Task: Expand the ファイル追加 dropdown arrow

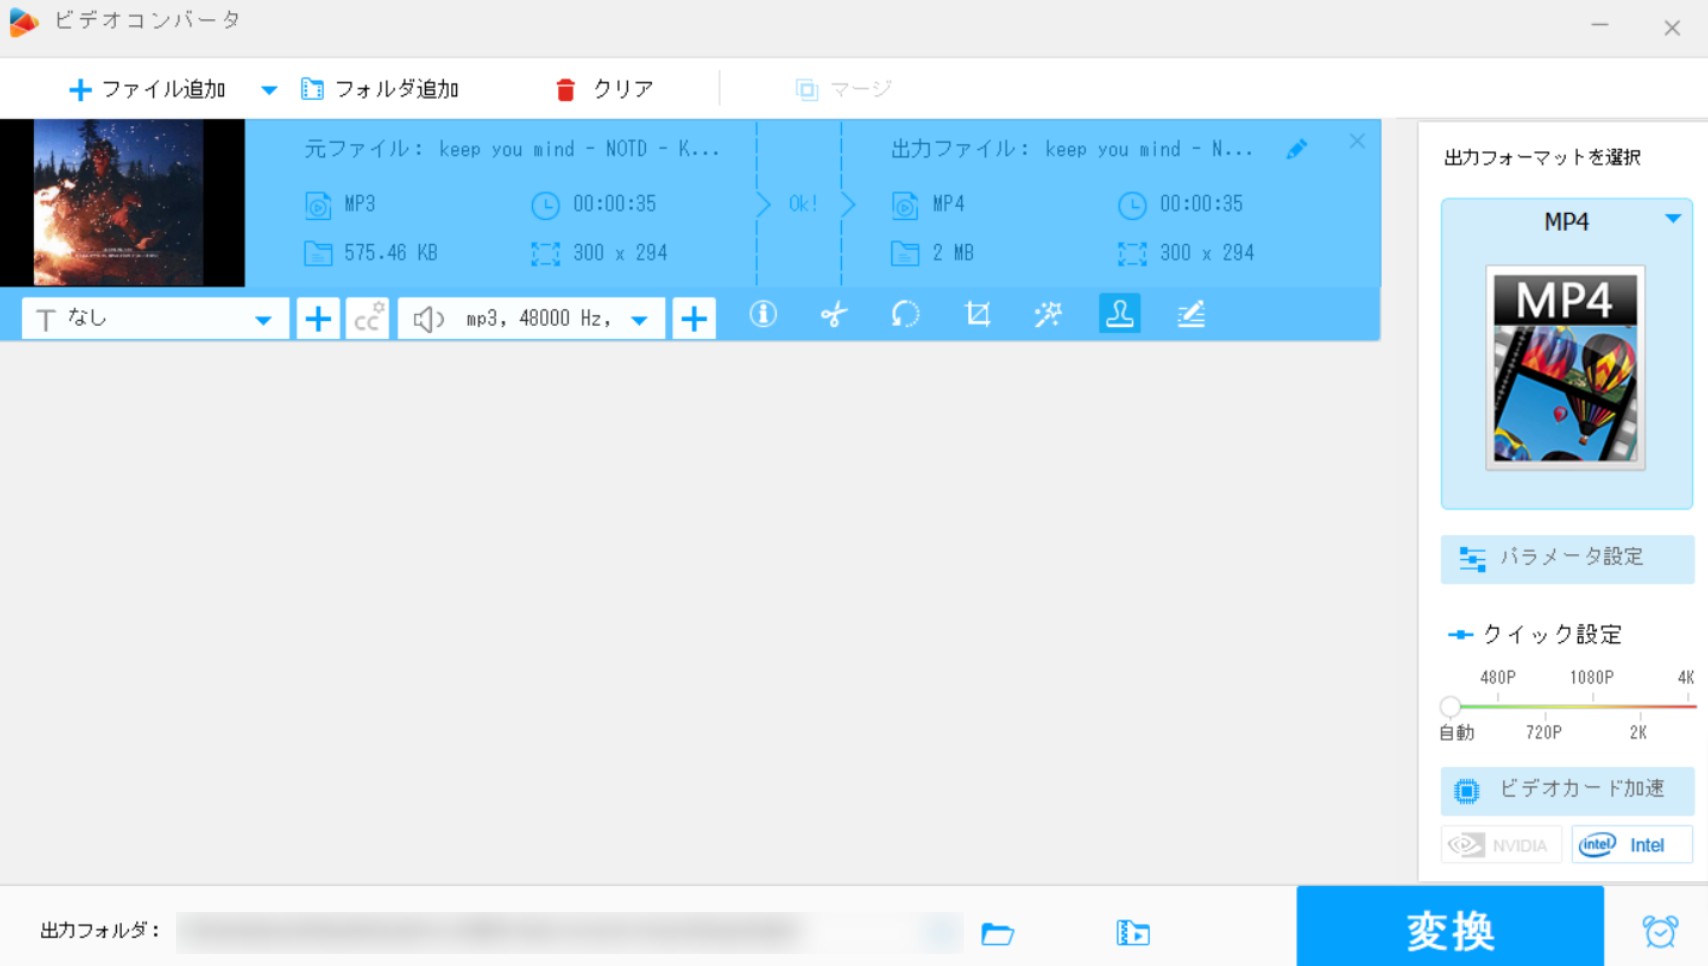Action: pyautogui.click(x=269, y=90)
